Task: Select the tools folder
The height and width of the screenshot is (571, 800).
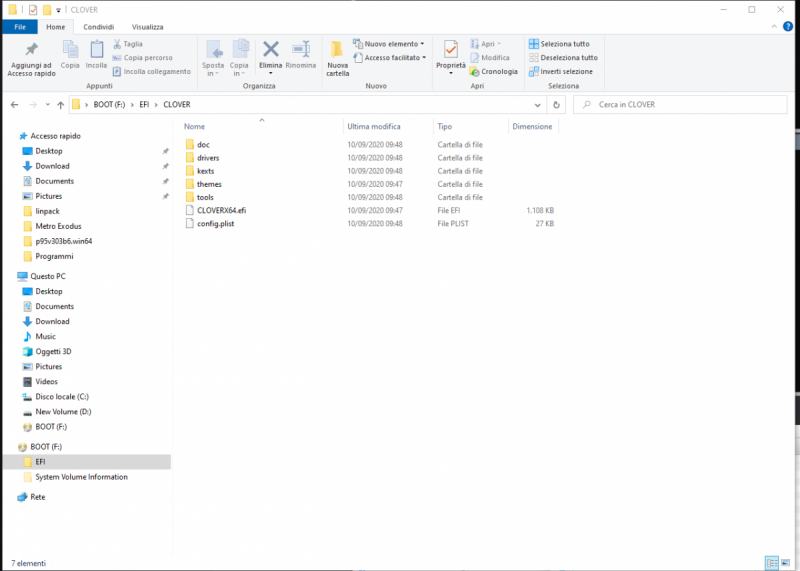Action: click(205, 197)
